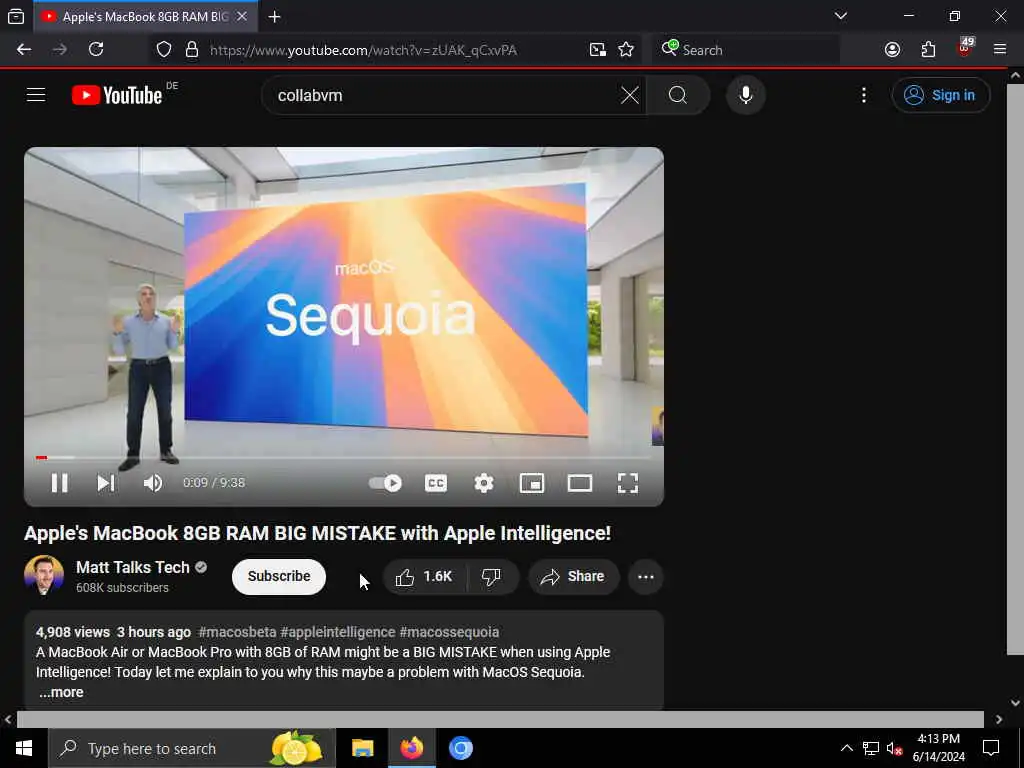Viewport: 1024px width, 768px height.
Task: Pause the video playback
Action: tap(59, 483)
